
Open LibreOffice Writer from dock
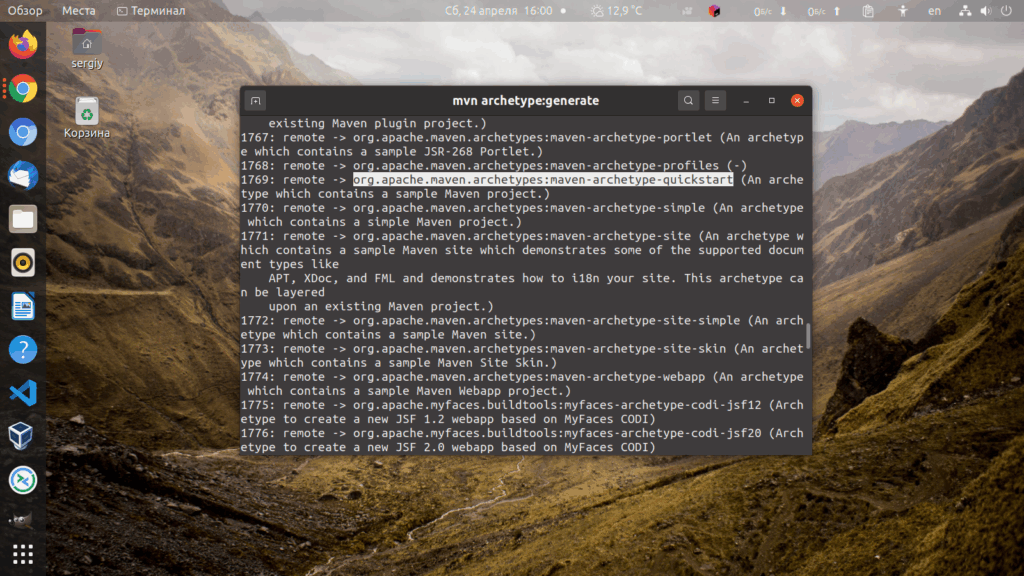point(23,306)
